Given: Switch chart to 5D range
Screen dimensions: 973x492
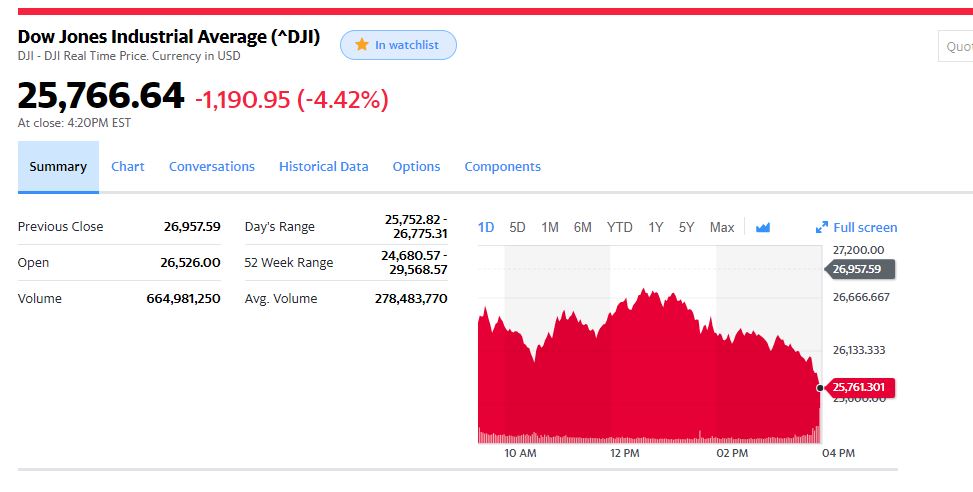Looking at the screenshot, I should click(517, 227).
